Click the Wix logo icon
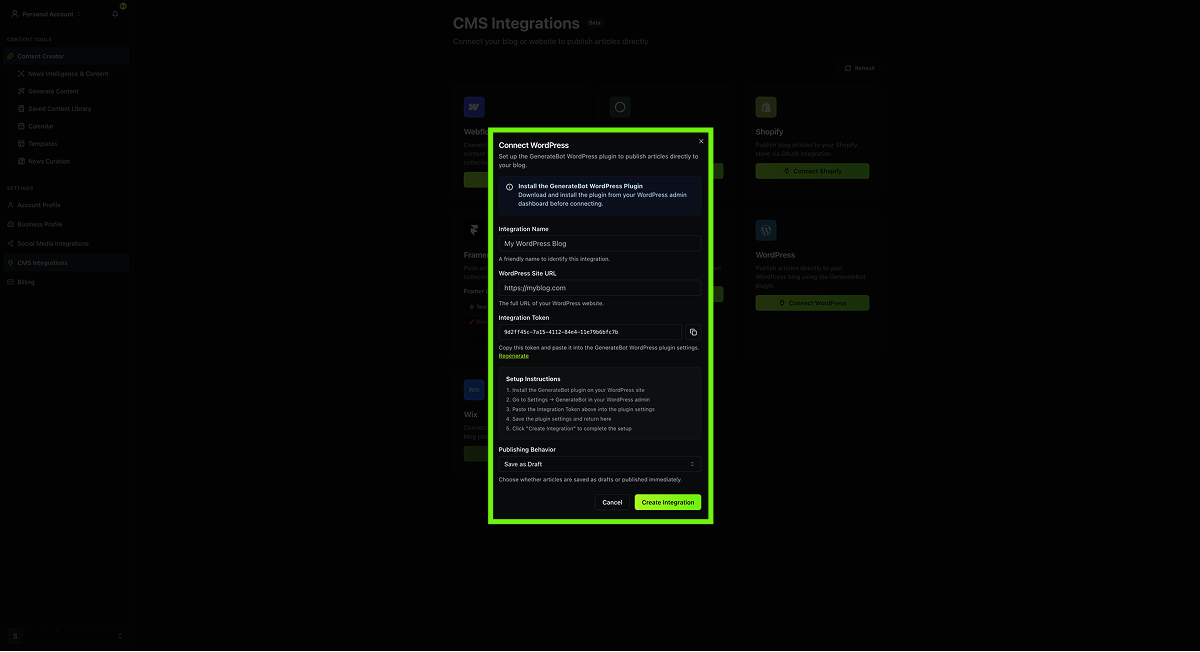Viewport: 1200px width, 652px height. pos(474,389)
